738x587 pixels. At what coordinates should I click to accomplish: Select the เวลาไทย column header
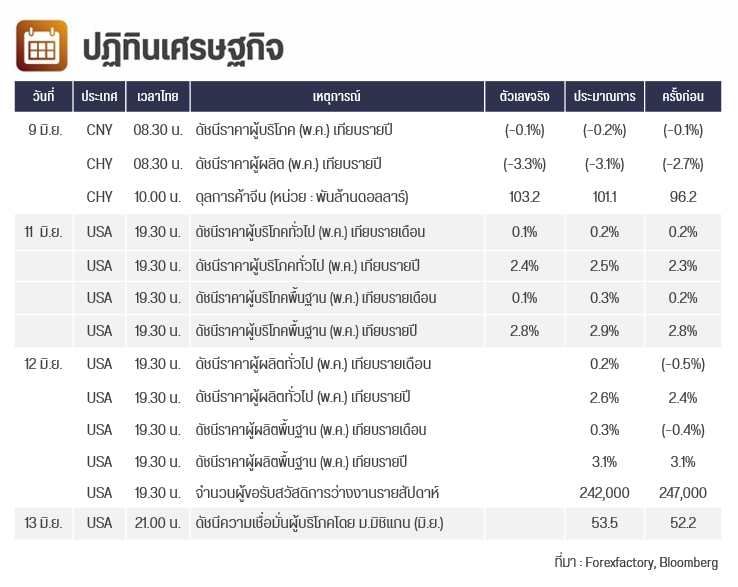(158, 96)
